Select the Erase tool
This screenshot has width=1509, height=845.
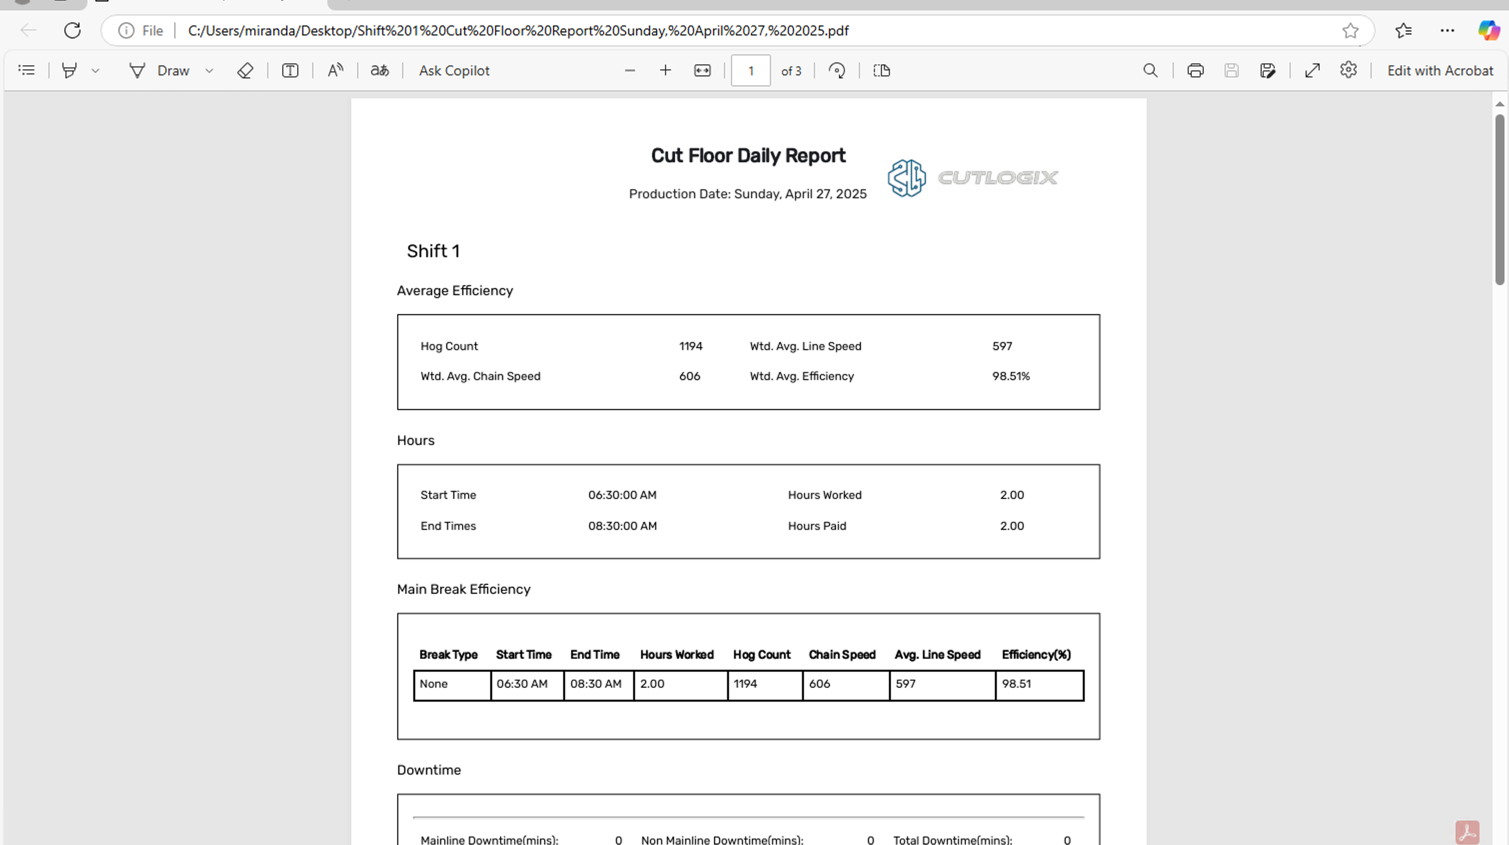(x=245, y=71)
